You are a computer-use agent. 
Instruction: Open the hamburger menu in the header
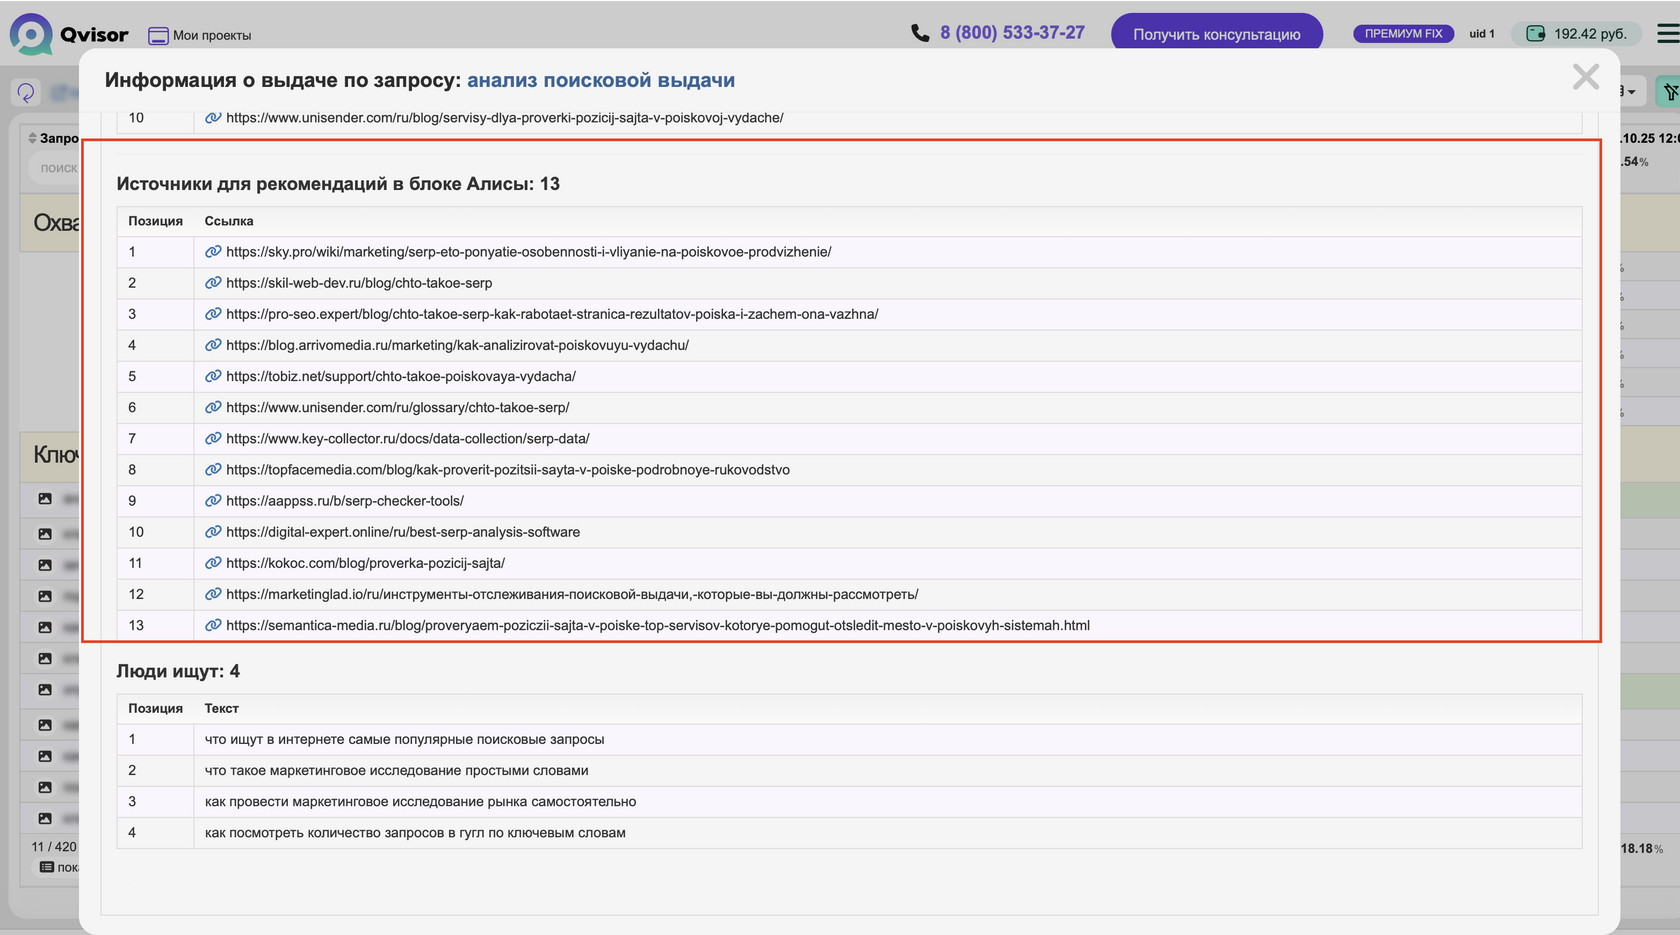tap(1668, 34)
